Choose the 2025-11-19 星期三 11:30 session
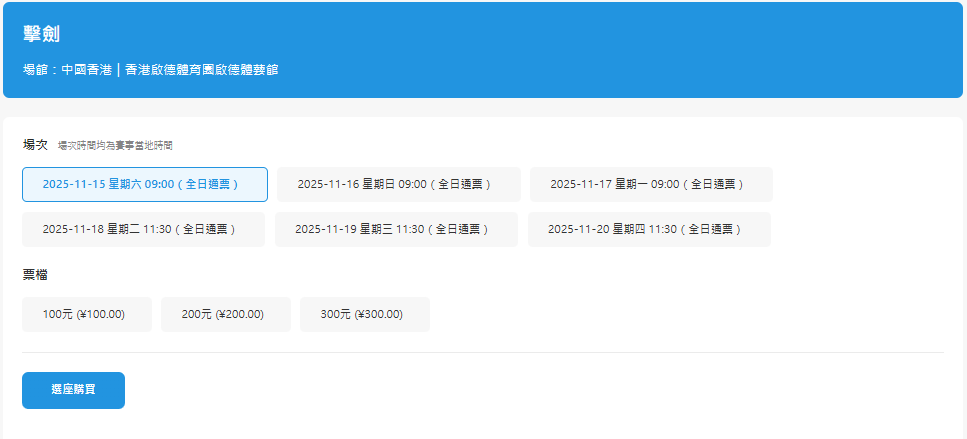The width and height of the screenshot is (967, 439). tap(396, 229)
